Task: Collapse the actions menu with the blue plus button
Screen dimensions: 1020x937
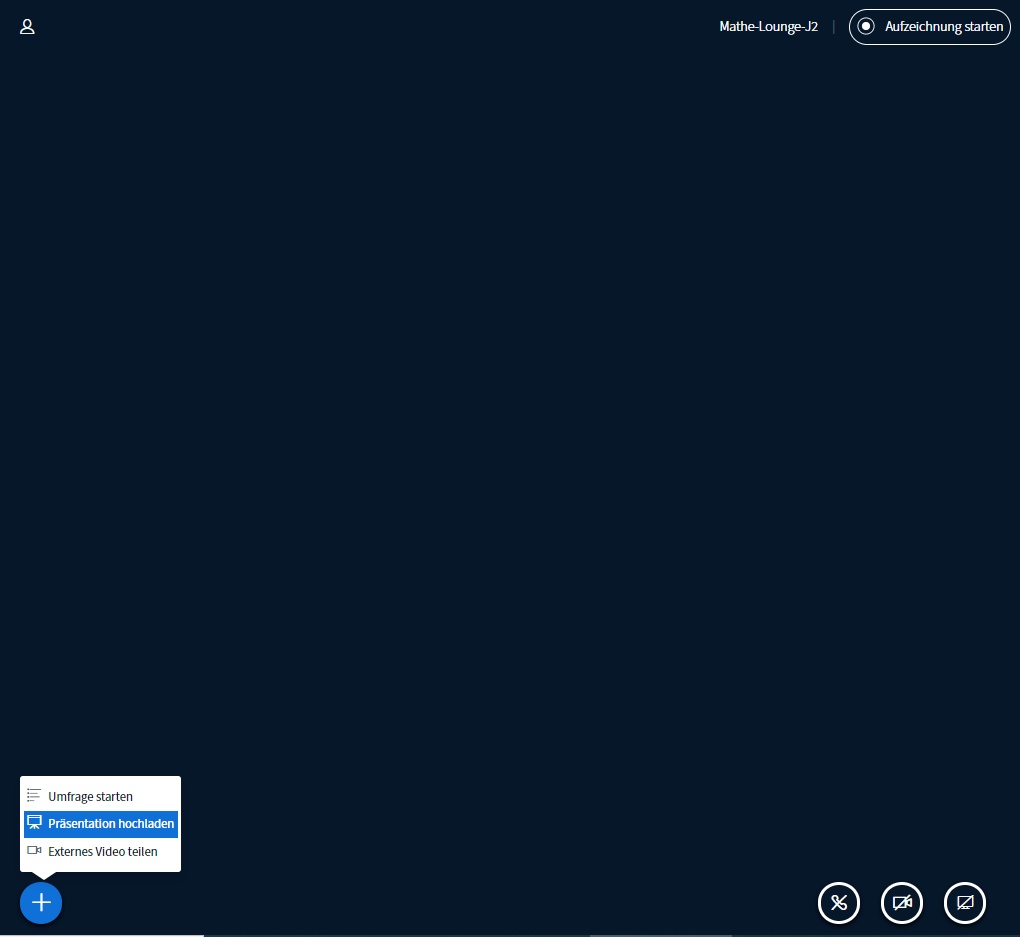Action: 41,903
